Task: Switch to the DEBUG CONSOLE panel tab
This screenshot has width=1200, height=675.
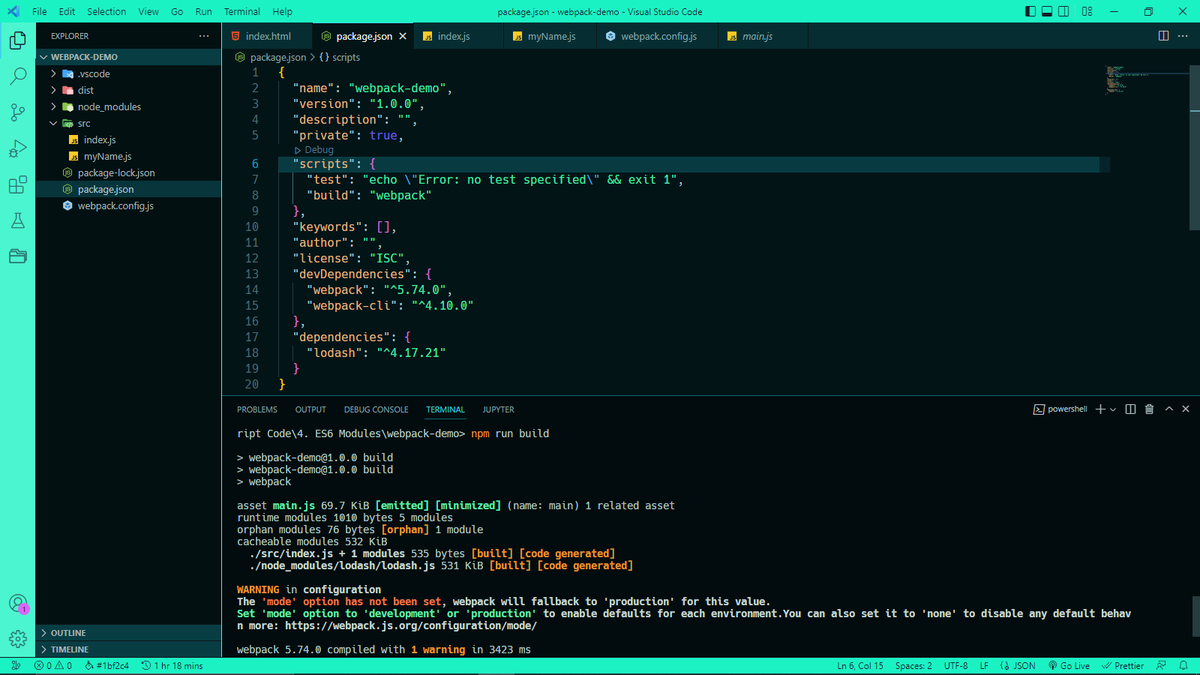Action: [376, 409]
